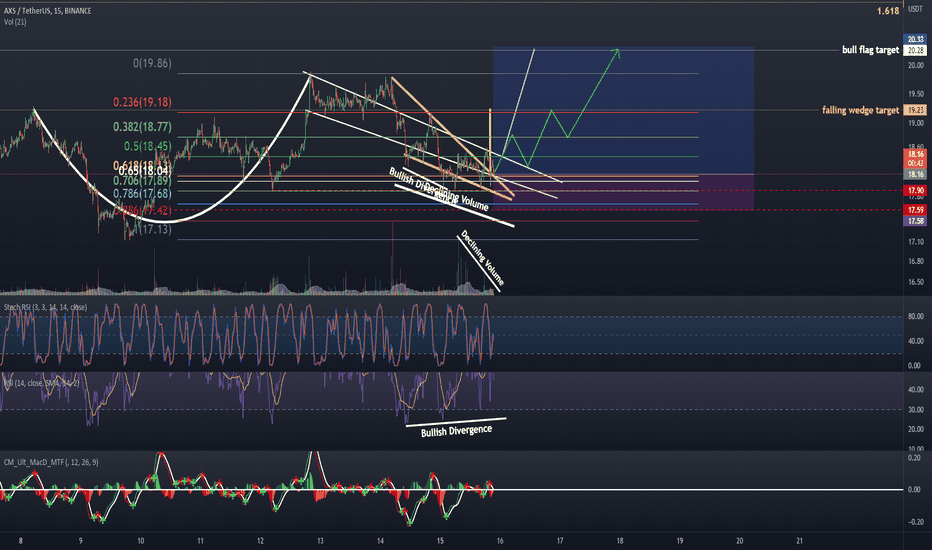This screenshot has width=932, height=550.
Task: Click 16.50 on the price scale
Action: click(x=915, y=282)
